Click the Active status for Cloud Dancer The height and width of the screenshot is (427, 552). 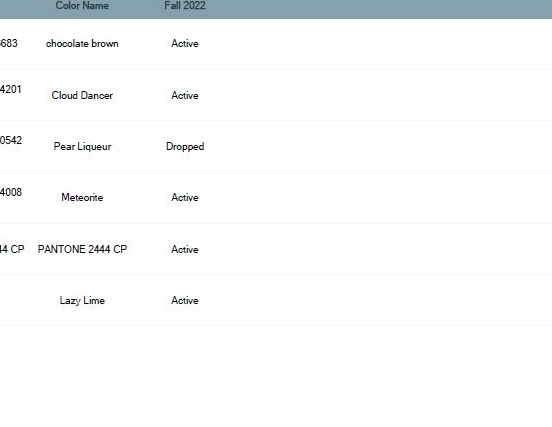click(185, 95)
